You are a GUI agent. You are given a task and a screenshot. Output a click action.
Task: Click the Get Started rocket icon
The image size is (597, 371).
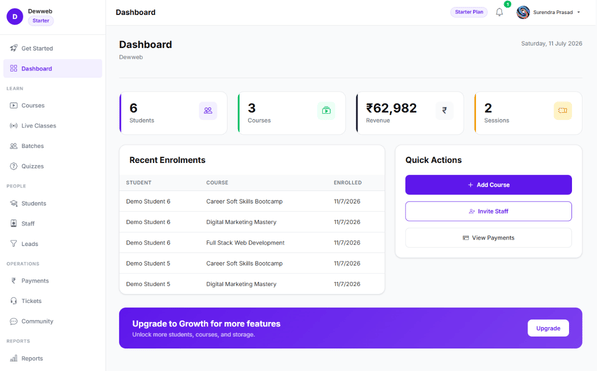[14, 48]
